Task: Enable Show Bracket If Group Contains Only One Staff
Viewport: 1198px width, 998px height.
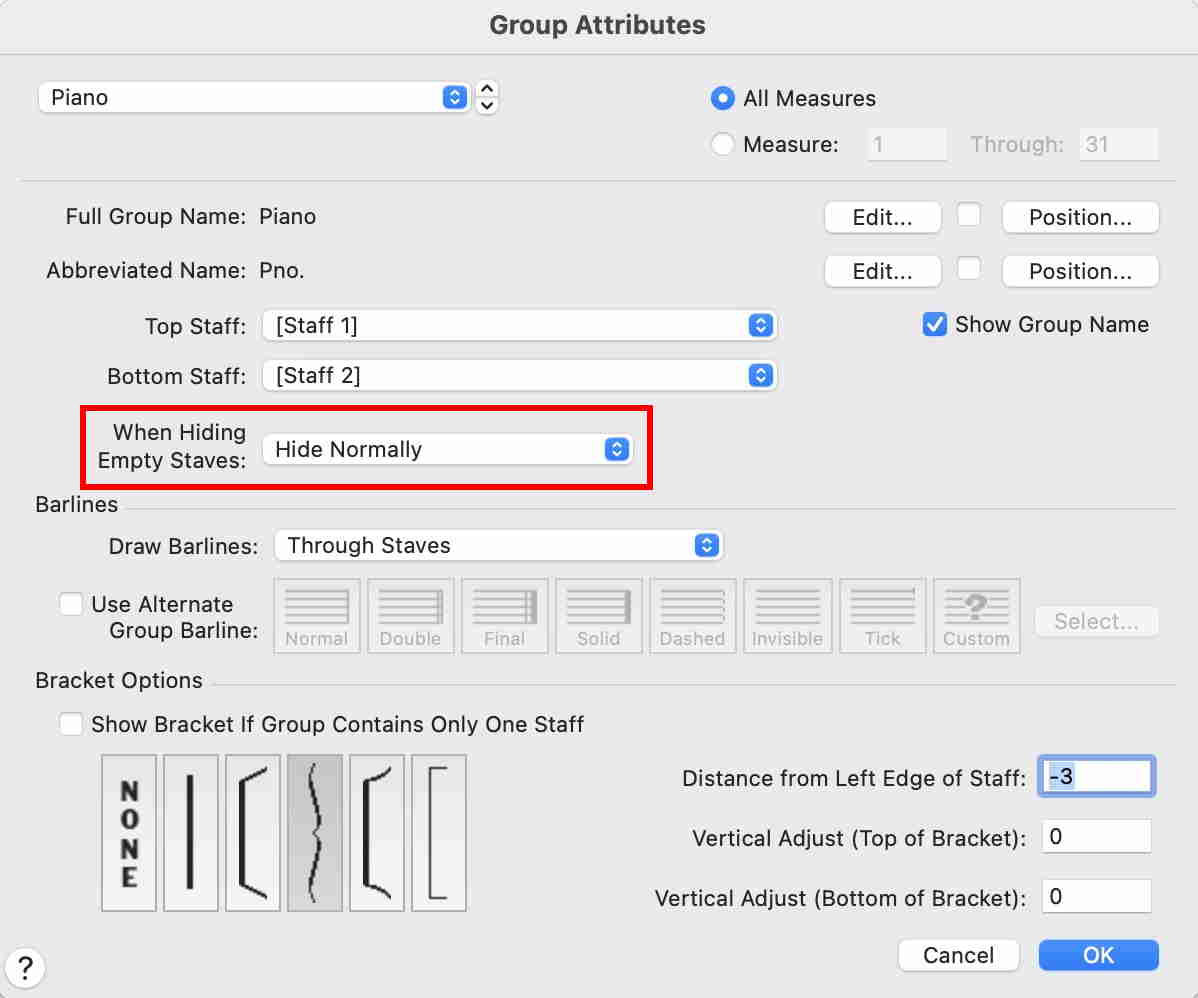Action: point(71,724)
